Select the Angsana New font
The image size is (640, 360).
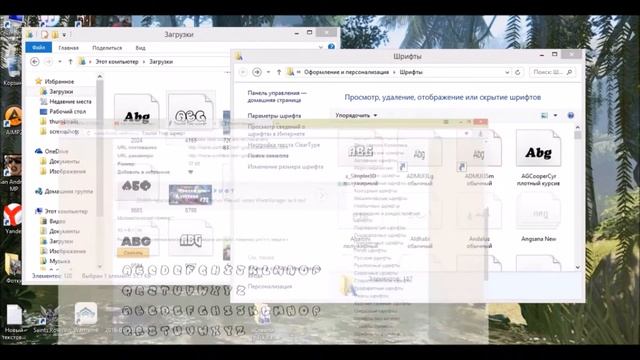click(538, 218)
